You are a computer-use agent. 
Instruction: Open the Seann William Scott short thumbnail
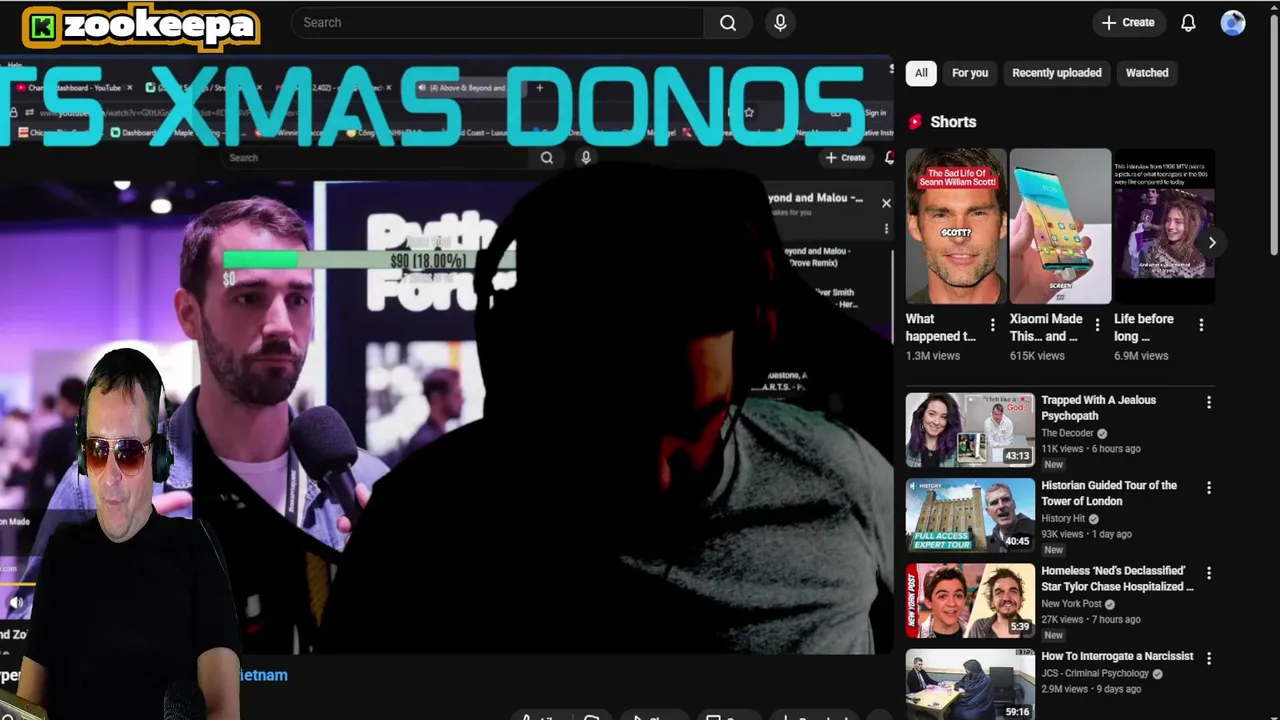956,226
